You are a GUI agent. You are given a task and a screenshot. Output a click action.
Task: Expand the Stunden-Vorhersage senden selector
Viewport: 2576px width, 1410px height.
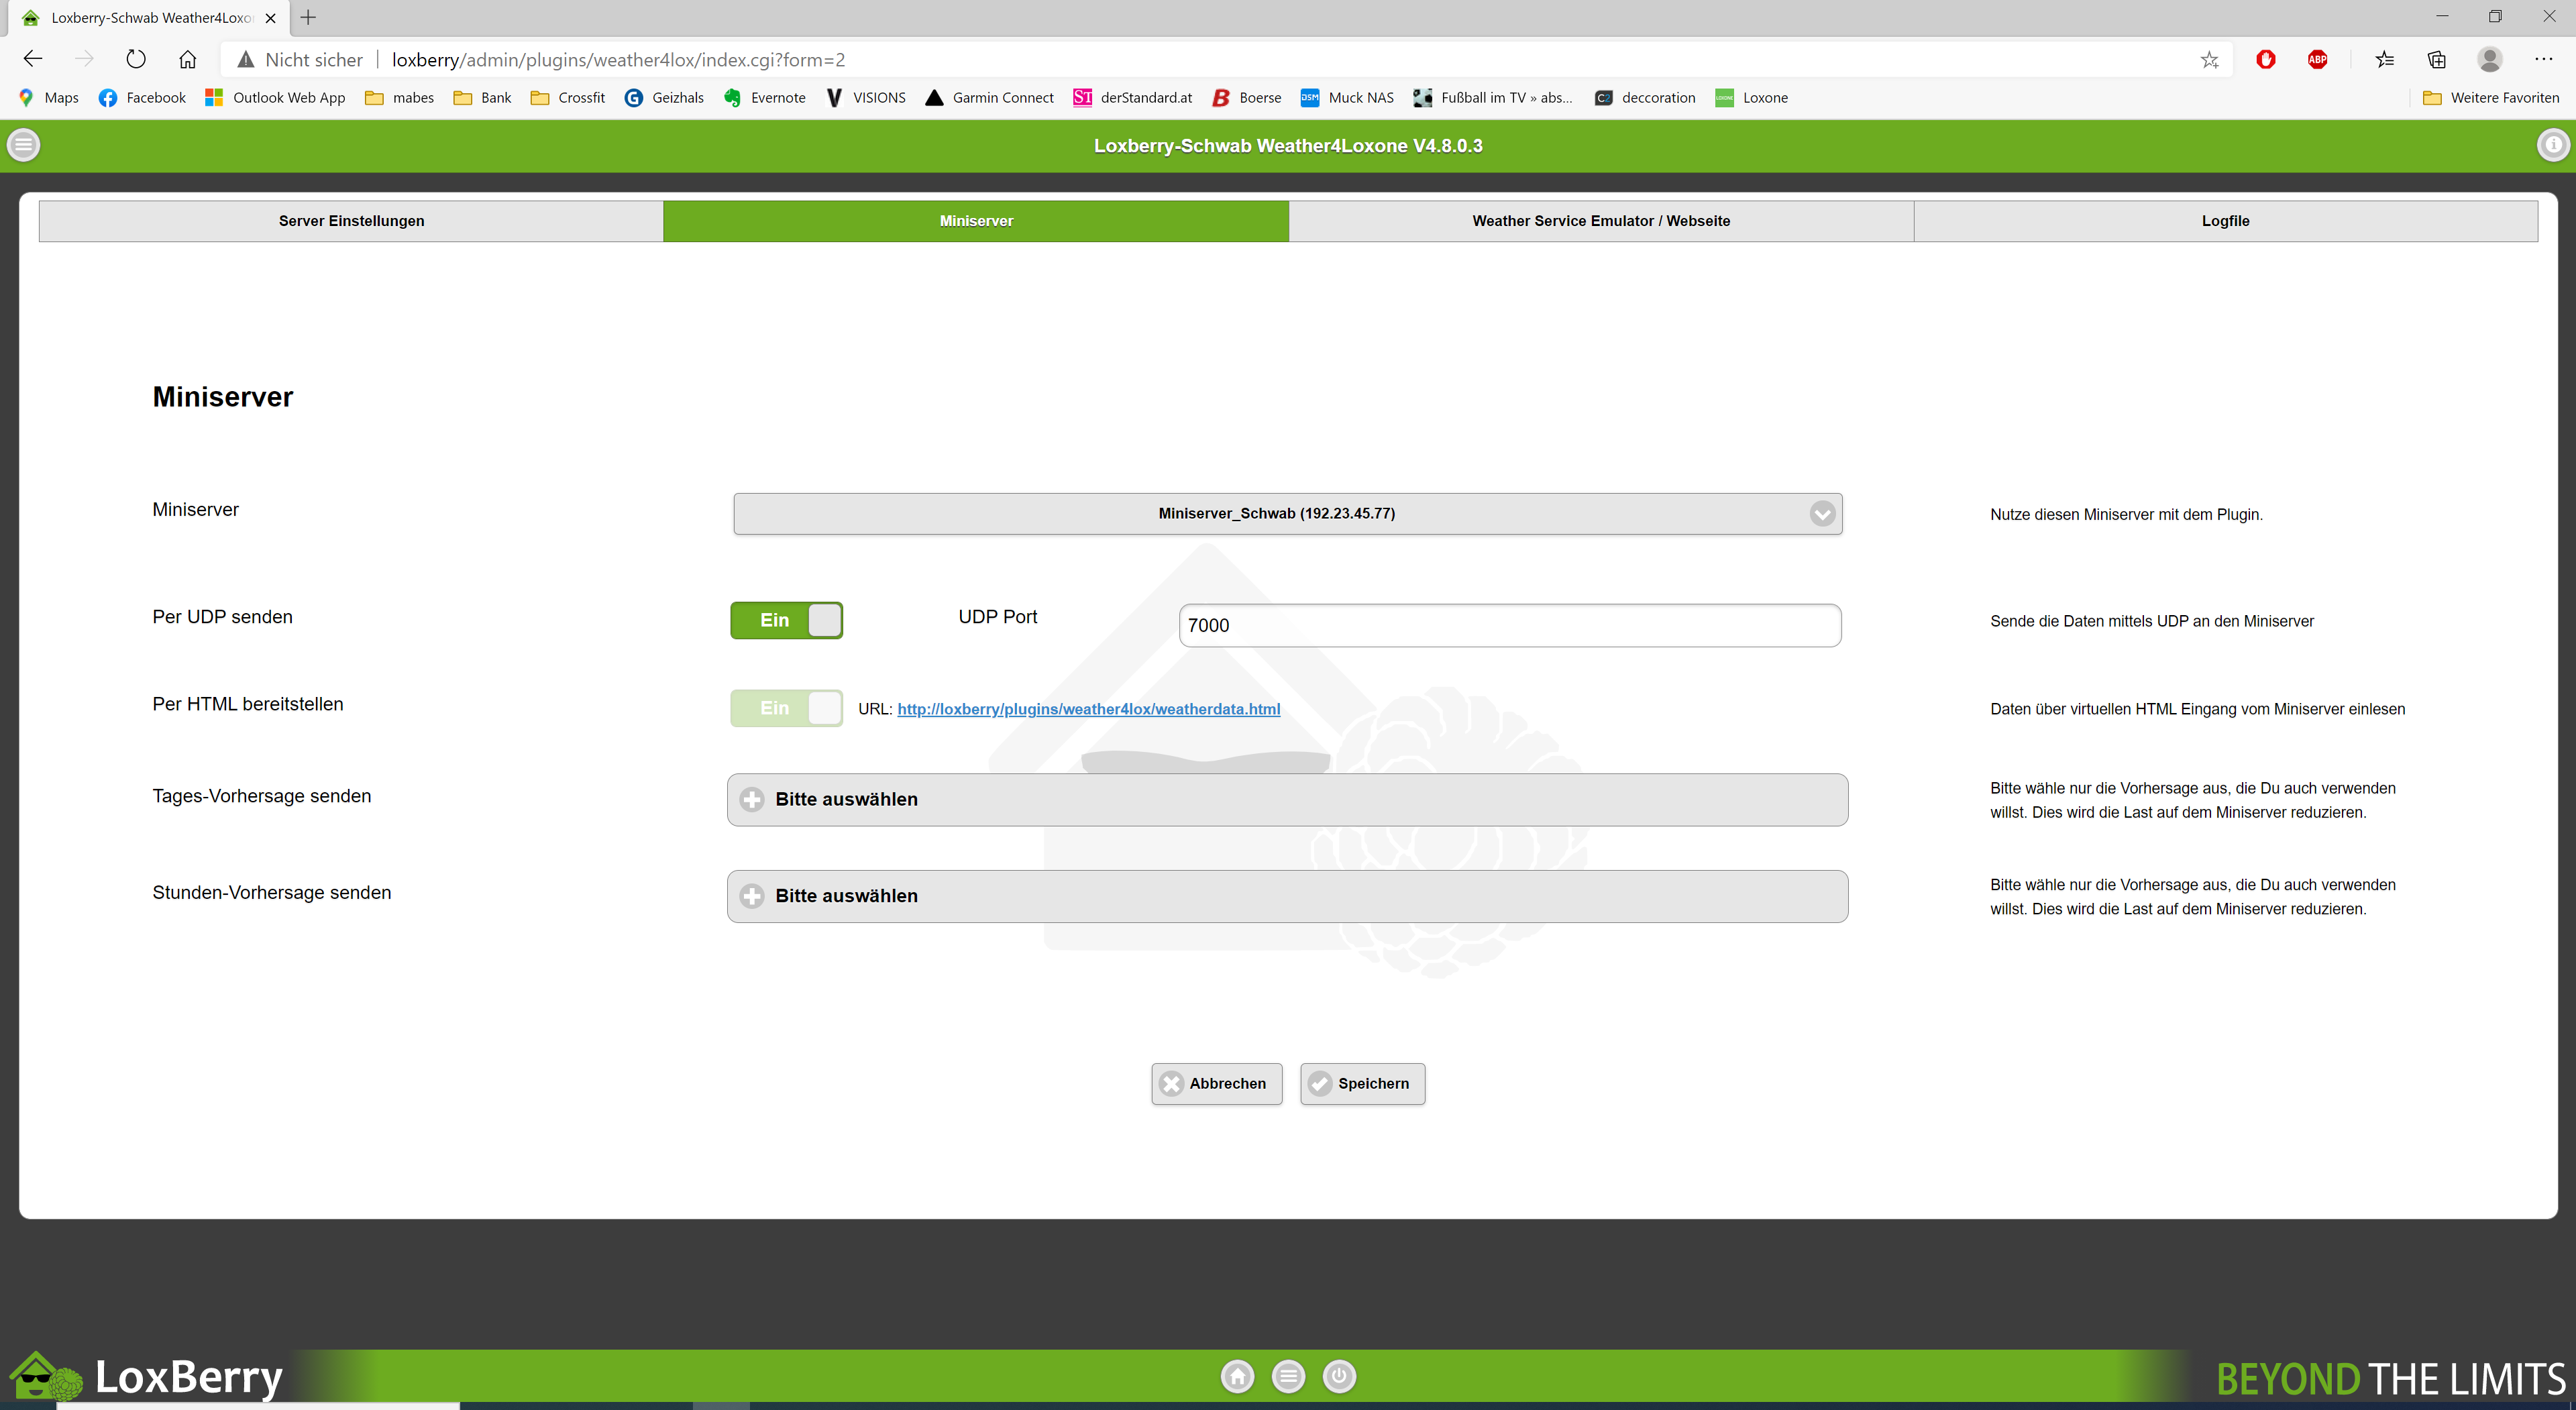tap(1287, 896)
